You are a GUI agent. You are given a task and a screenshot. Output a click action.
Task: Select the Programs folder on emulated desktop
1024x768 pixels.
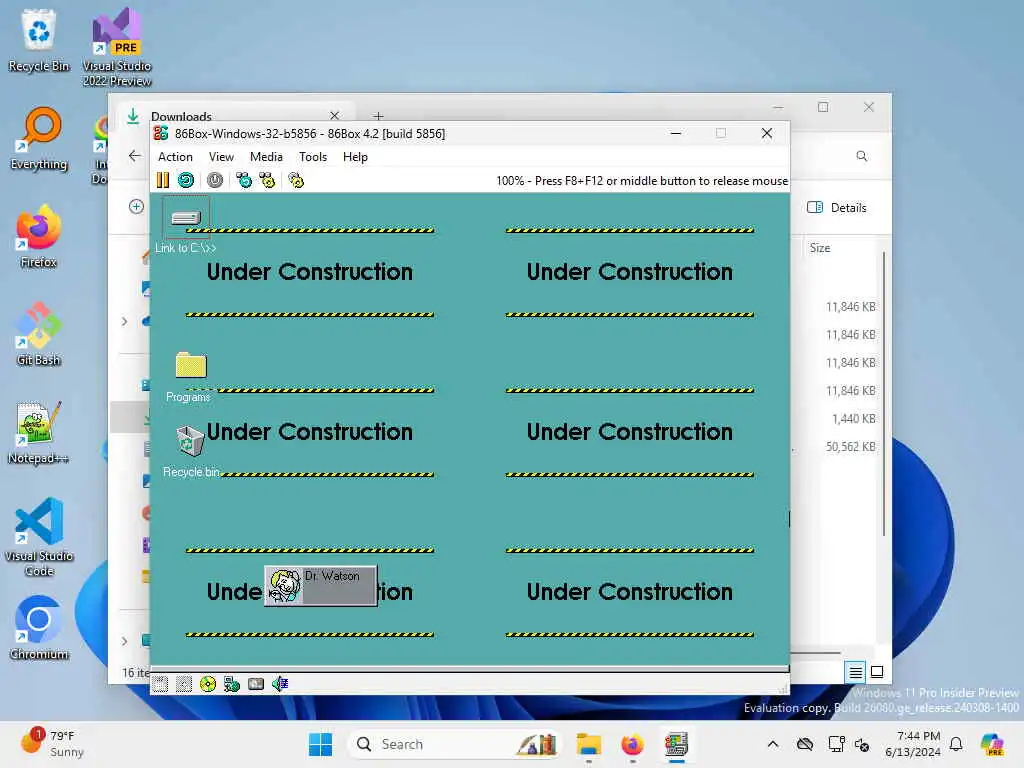tap(190, 377)
